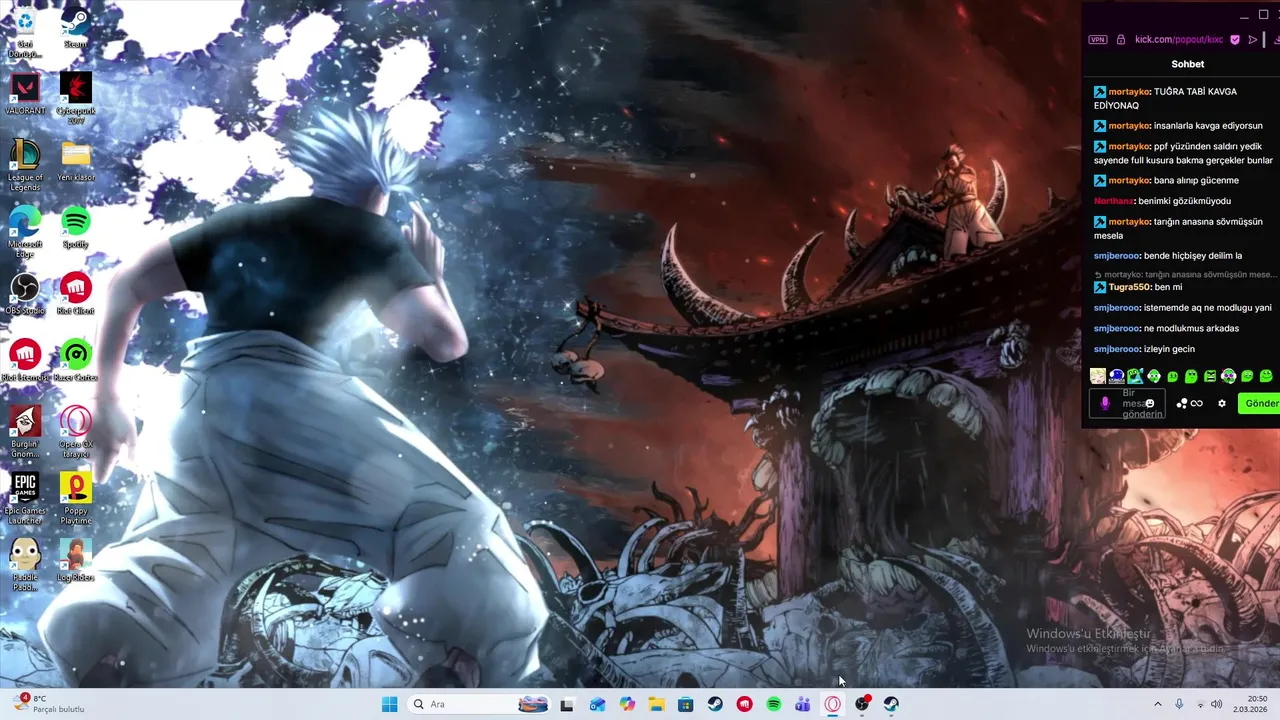Open the Recycle Bin desktop icon
The width and height of the screenshot is (1280, 720).
[x=25, y=31]
